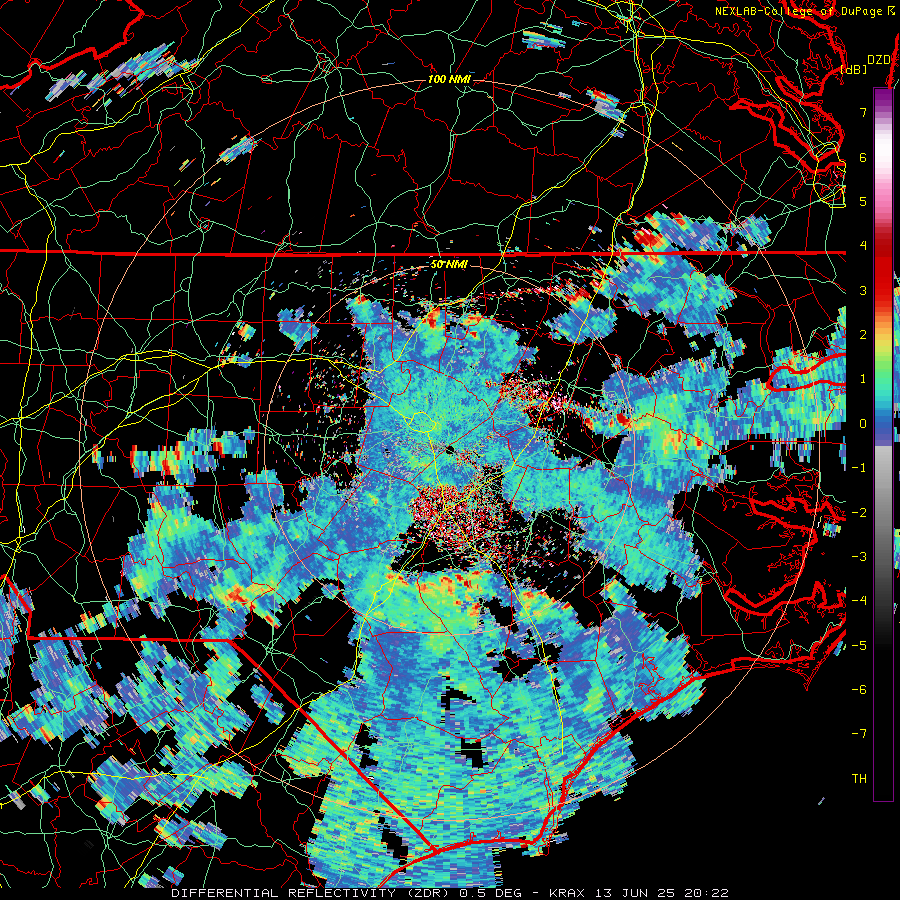
Task: Click the "-7" value on the dB scale
Action: coord(859,734)
